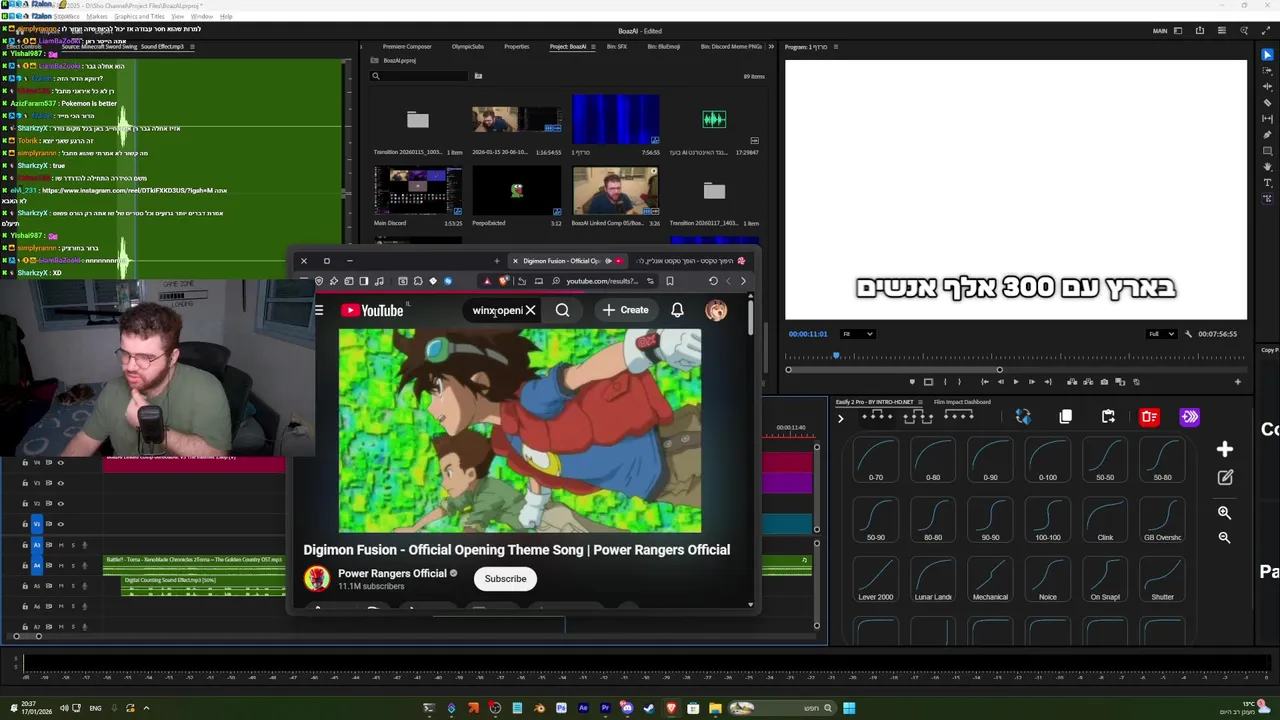Image resolution: width=1280 pixels, height=720 pixels.
Task: Switch to the Bin: SFX tab
Action: point(617,47)
